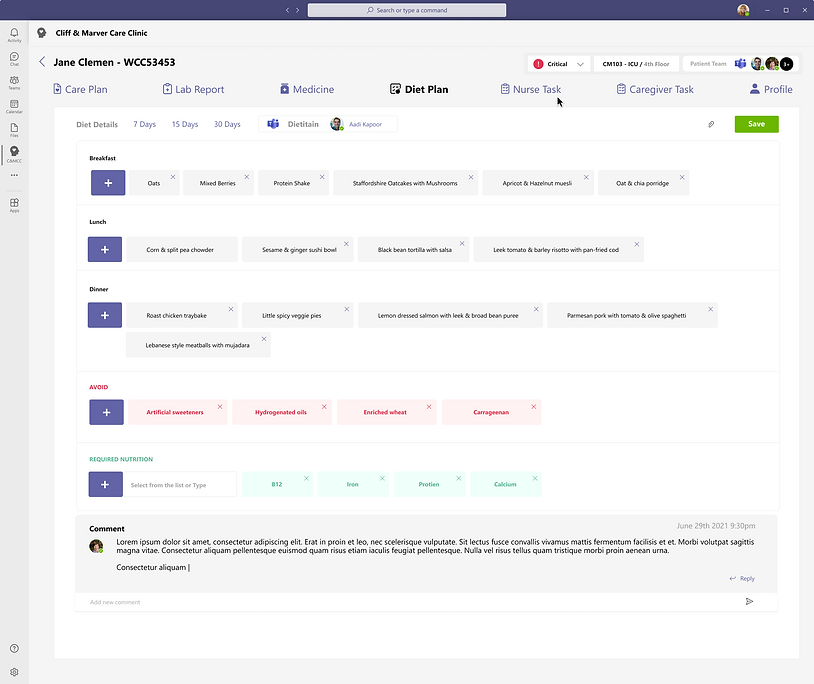The height and width of the screenshot is (684, 814).
Task: Add a dinner item with the plus button
Action: [x=105, y=315]
